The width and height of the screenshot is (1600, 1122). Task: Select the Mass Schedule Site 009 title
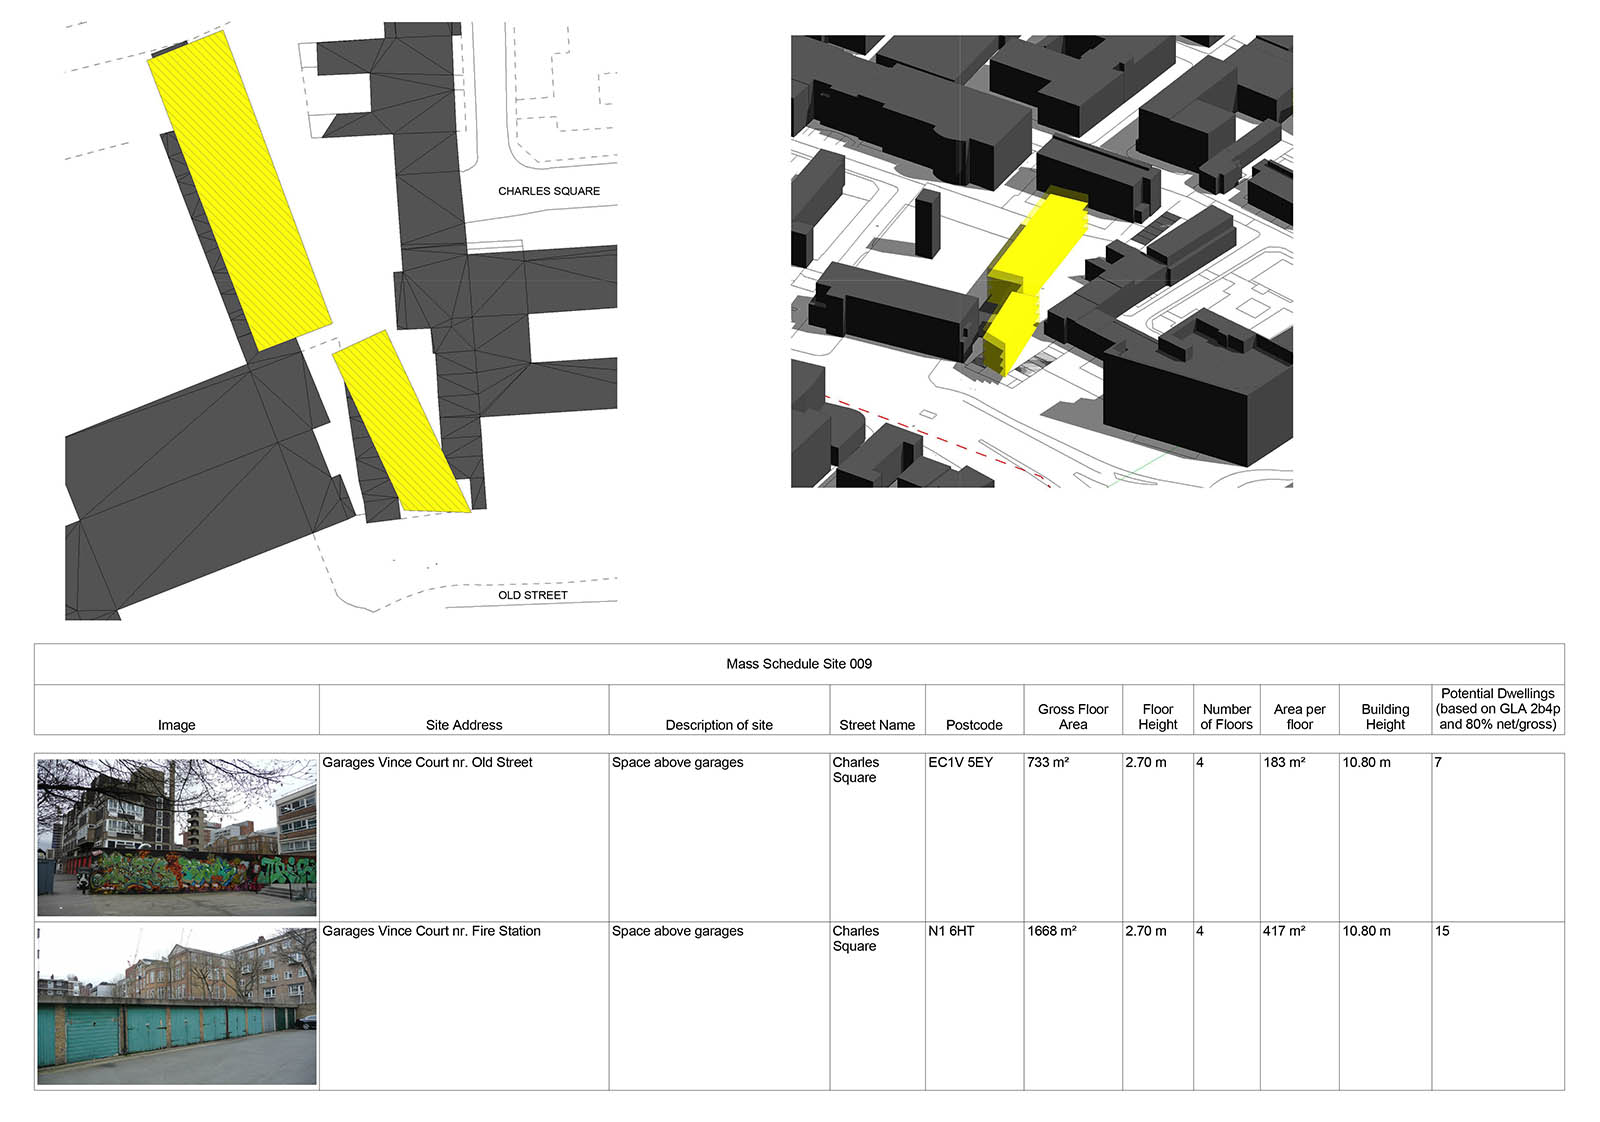pos(798,664)
